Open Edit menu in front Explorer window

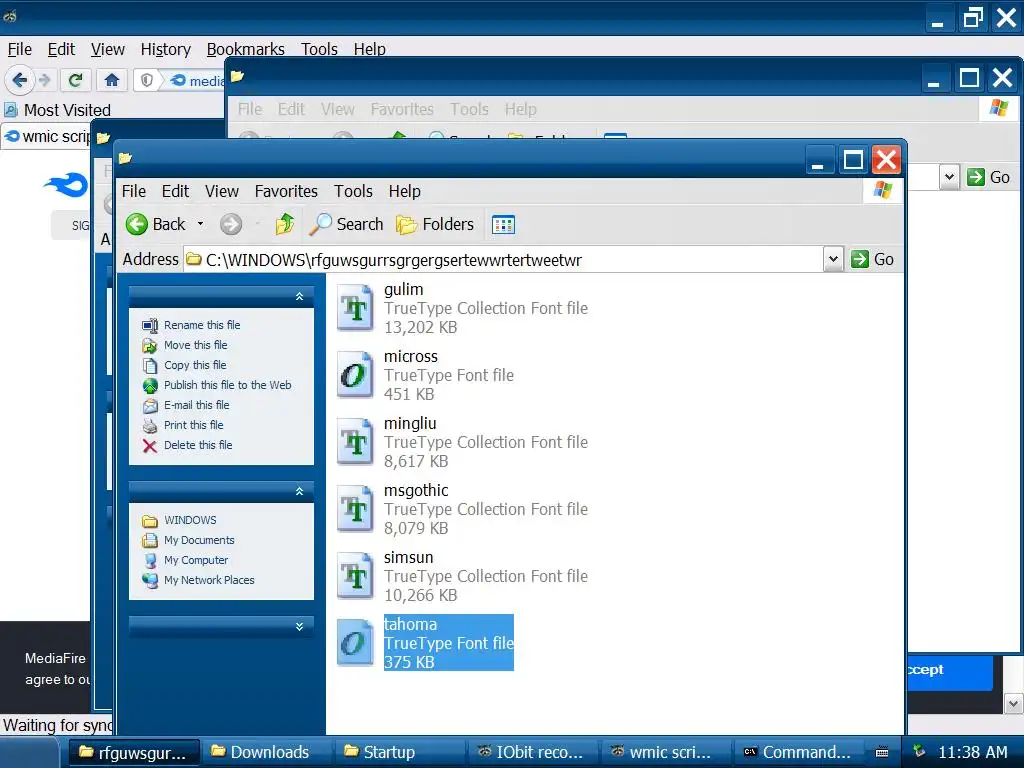pos(175,191)
